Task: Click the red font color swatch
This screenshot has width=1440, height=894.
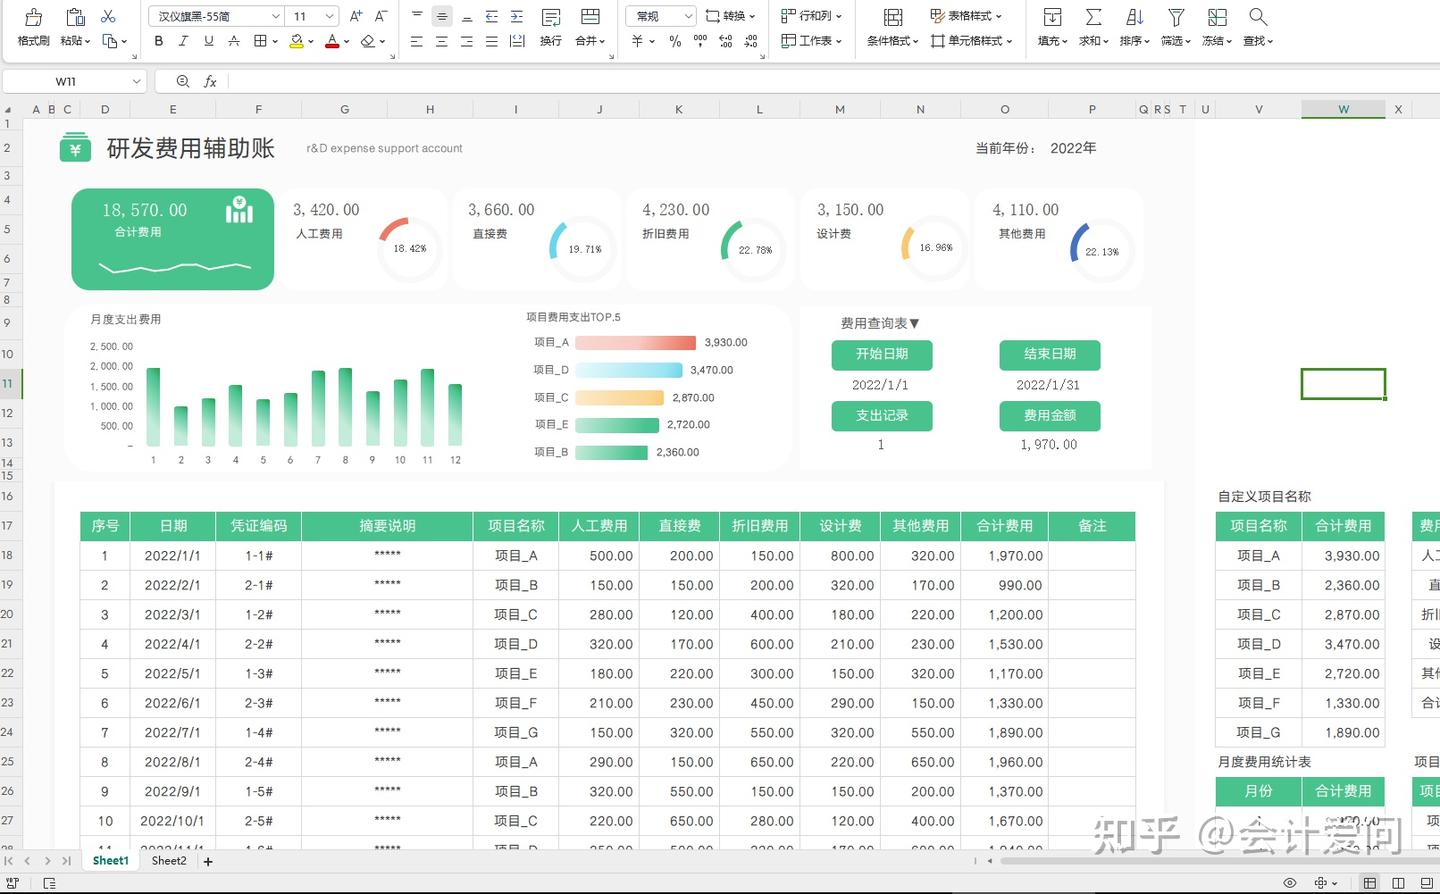Action: click(332, 41)
